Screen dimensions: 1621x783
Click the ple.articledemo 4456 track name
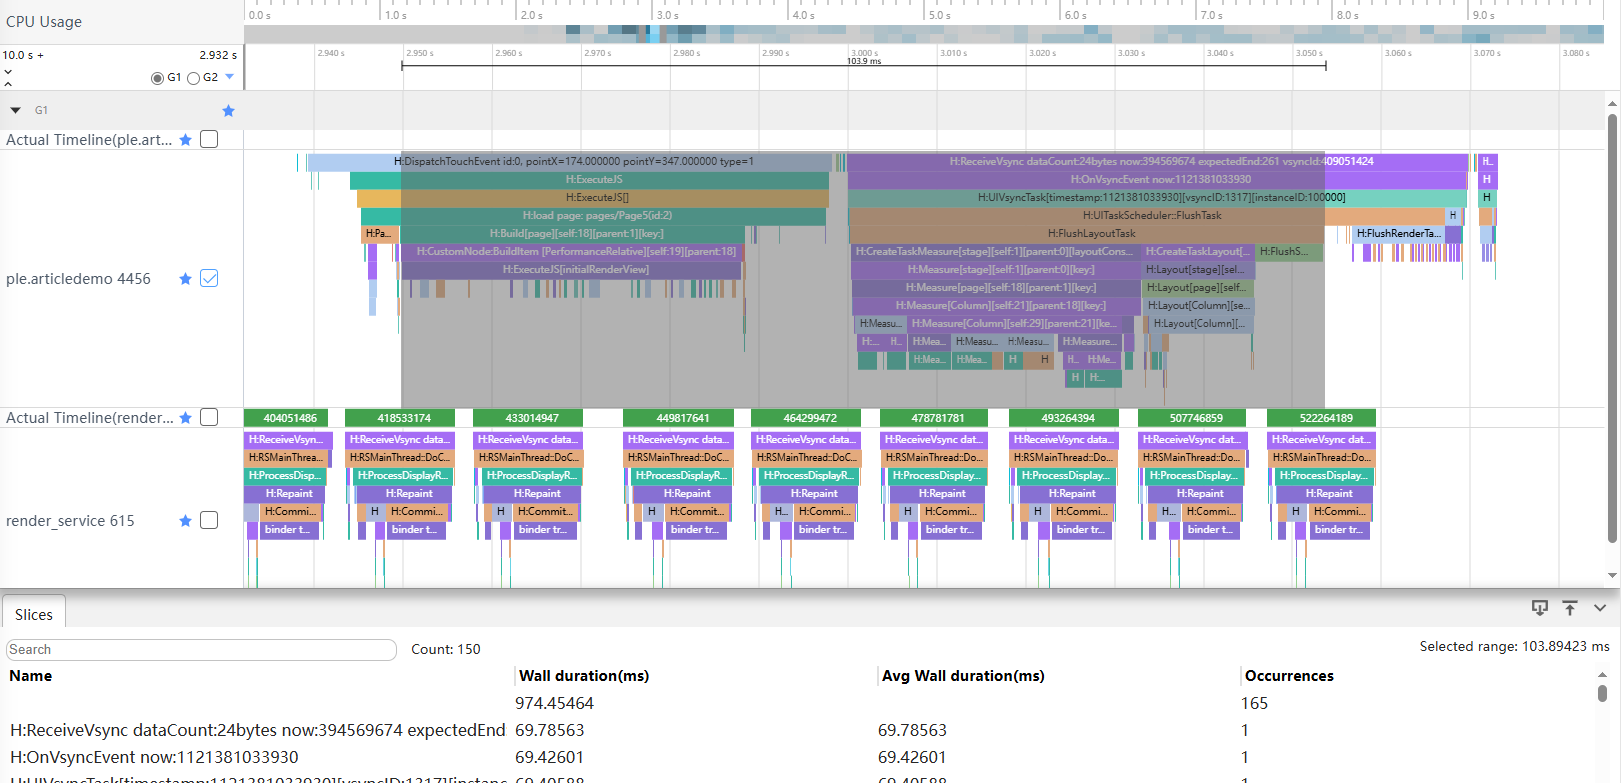pos(78,279)
